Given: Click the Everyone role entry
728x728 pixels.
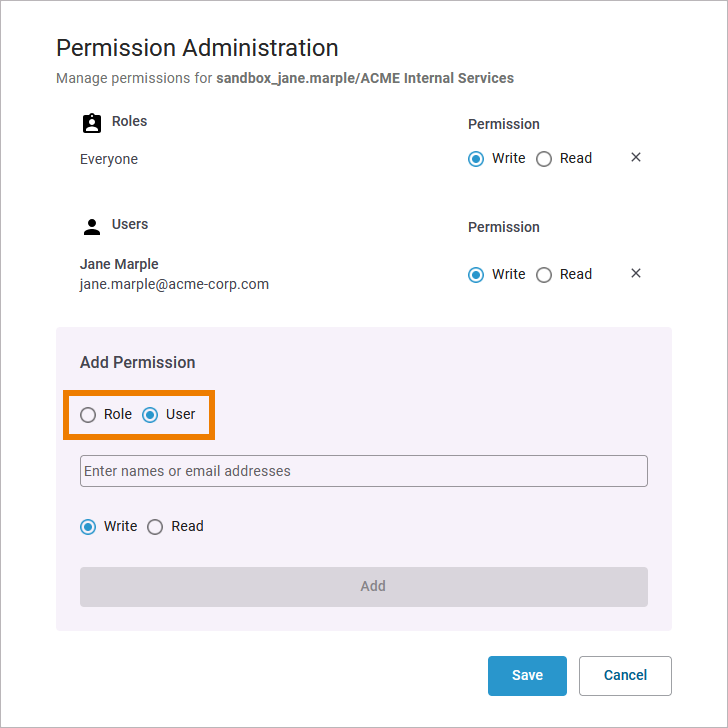Looking at the screenshot, I should pos(109,159).
